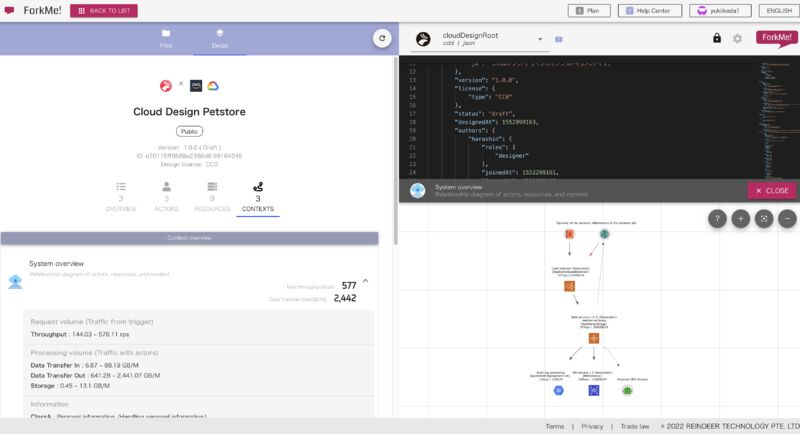Select the Web servers node
The width and height of the screenshot is (800, 434).
pos(593,338)
